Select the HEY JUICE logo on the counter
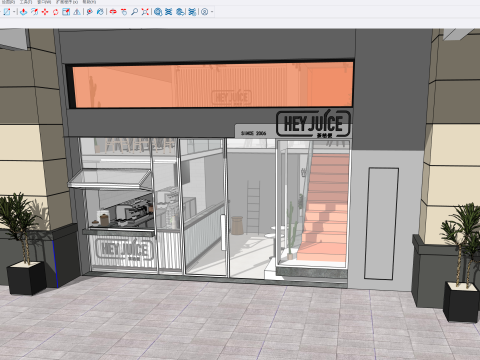Viewport: 480px width, 360px height. pyautogui.click(x=124, y=248)
